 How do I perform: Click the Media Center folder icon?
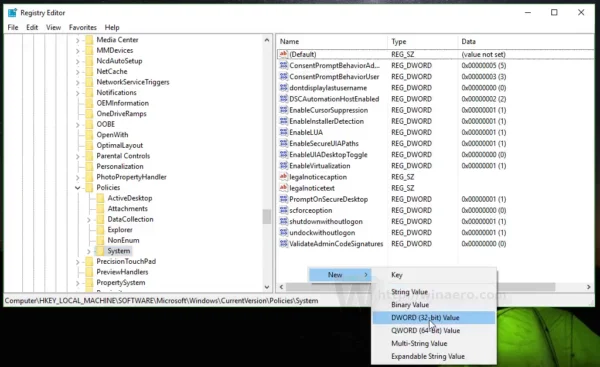point(89,40)
